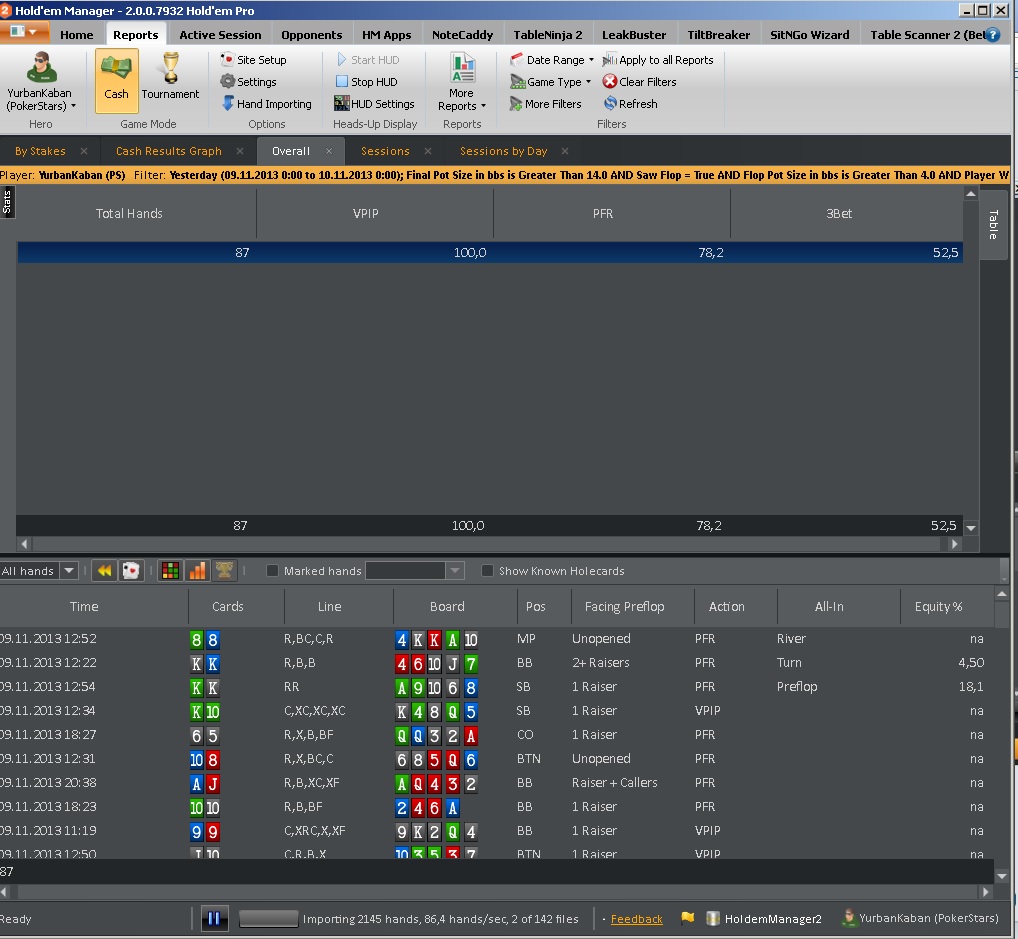This screenshot has height=939, width=1018.
Task: Open Date Range filter dropdown
Action: [x=552, y=60]
